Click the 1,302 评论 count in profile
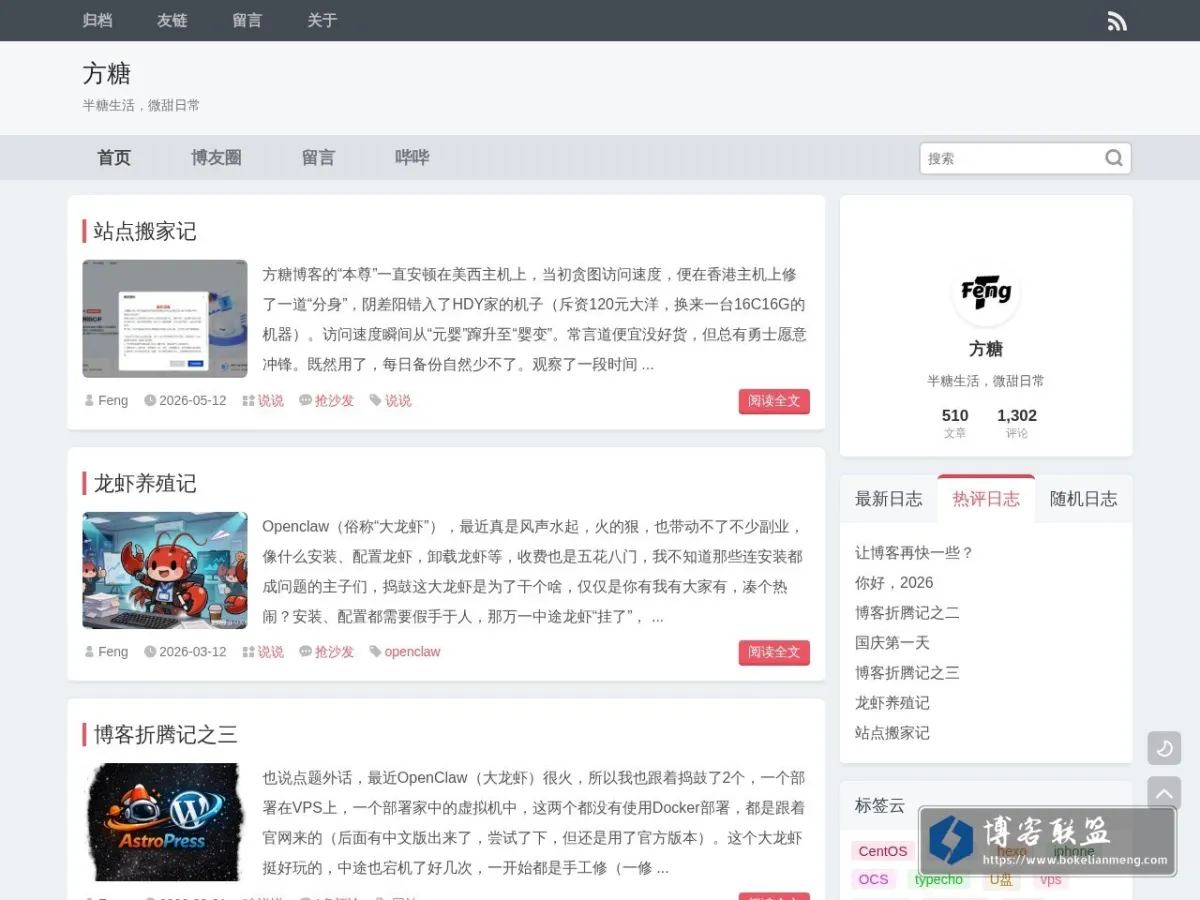This screenshot has width=1200, height=900. pyautogui.click(x=1017, y=423)
